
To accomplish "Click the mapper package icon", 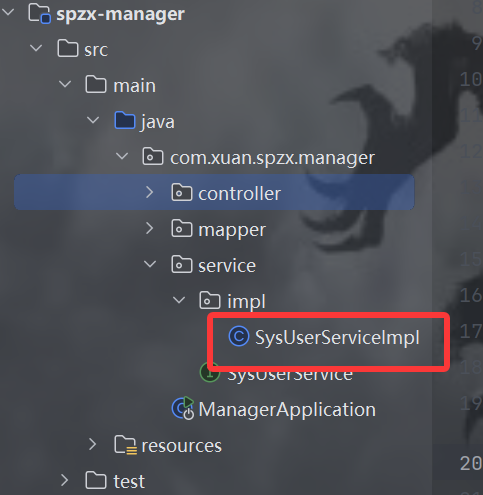I will click(182, 228).
